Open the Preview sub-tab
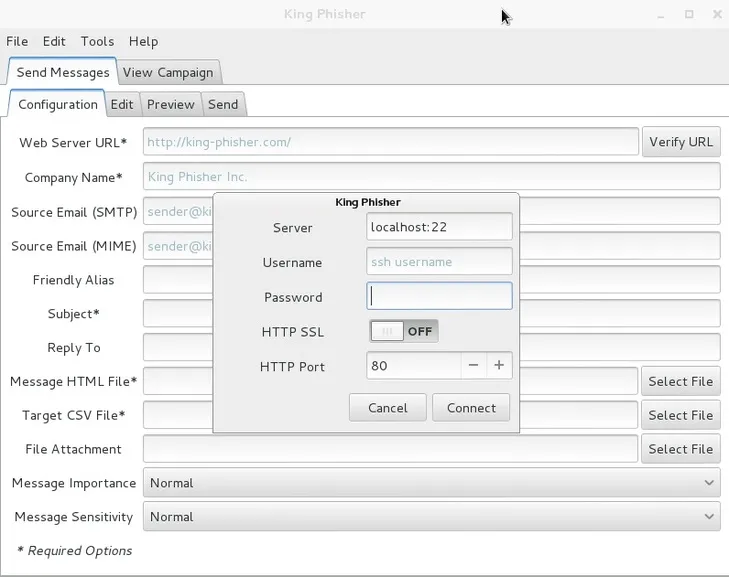 point(171,104)
